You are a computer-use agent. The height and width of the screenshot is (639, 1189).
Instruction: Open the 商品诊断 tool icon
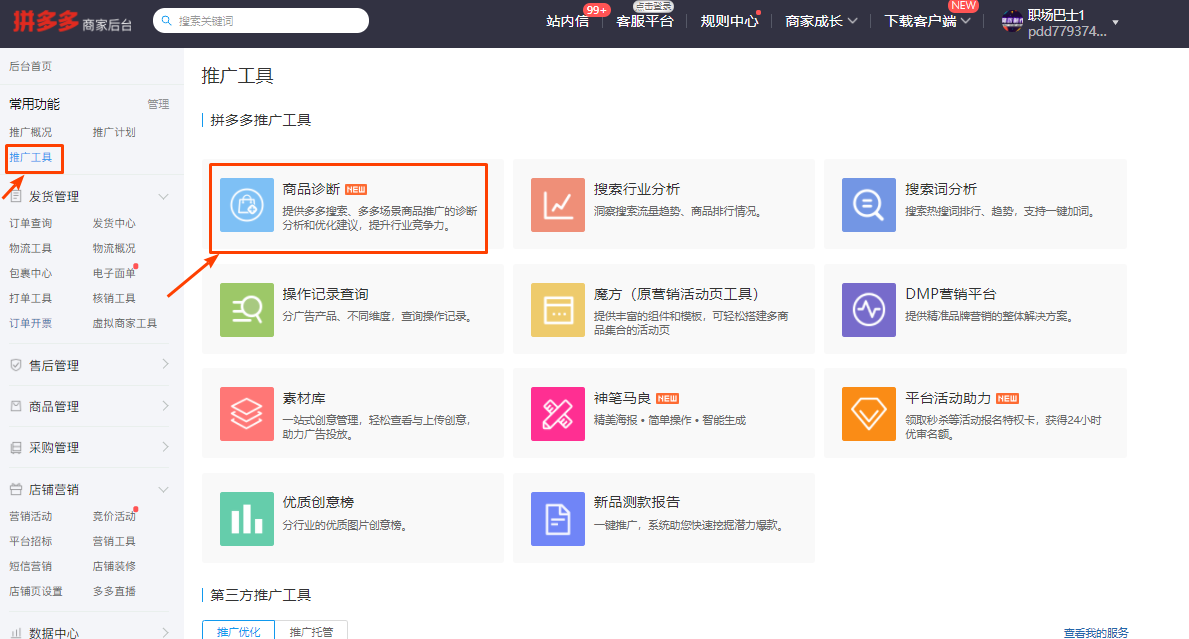click(x=246, y=205)
